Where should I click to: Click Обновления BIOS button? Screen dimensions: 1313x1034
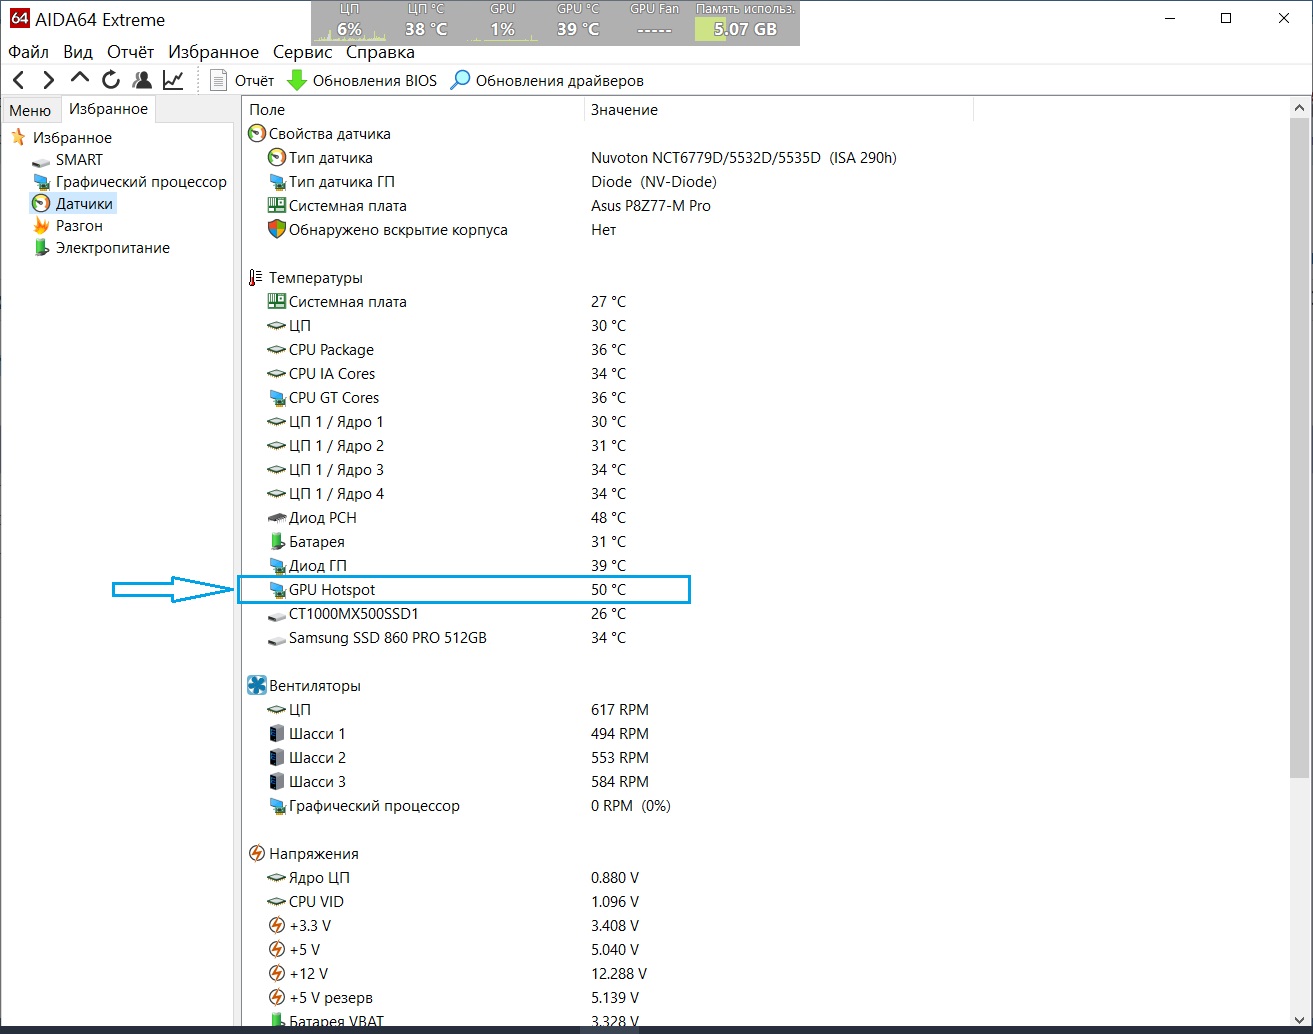coord(362,80)
